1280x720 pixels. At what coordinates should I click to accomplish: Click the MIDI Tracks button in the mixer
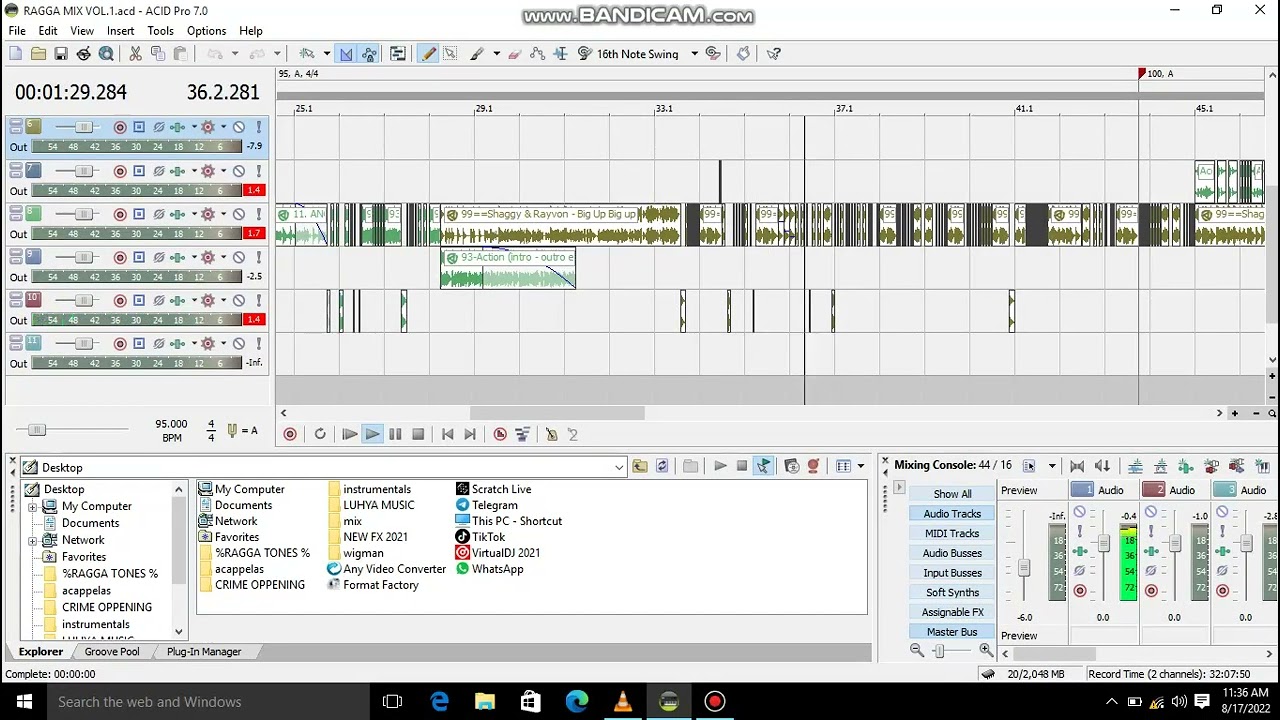click(952, 533)
